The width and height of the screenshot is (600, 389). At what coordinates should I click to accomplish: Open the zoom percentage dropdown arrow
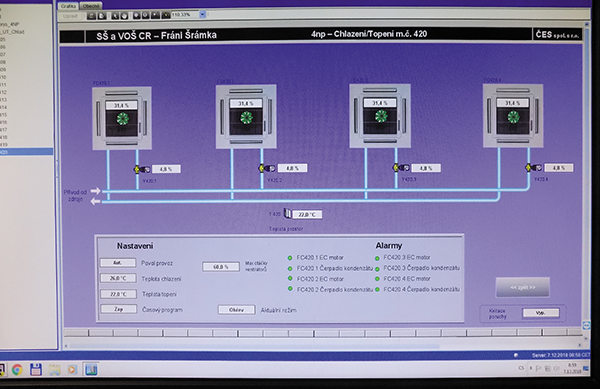coord(202,15)
